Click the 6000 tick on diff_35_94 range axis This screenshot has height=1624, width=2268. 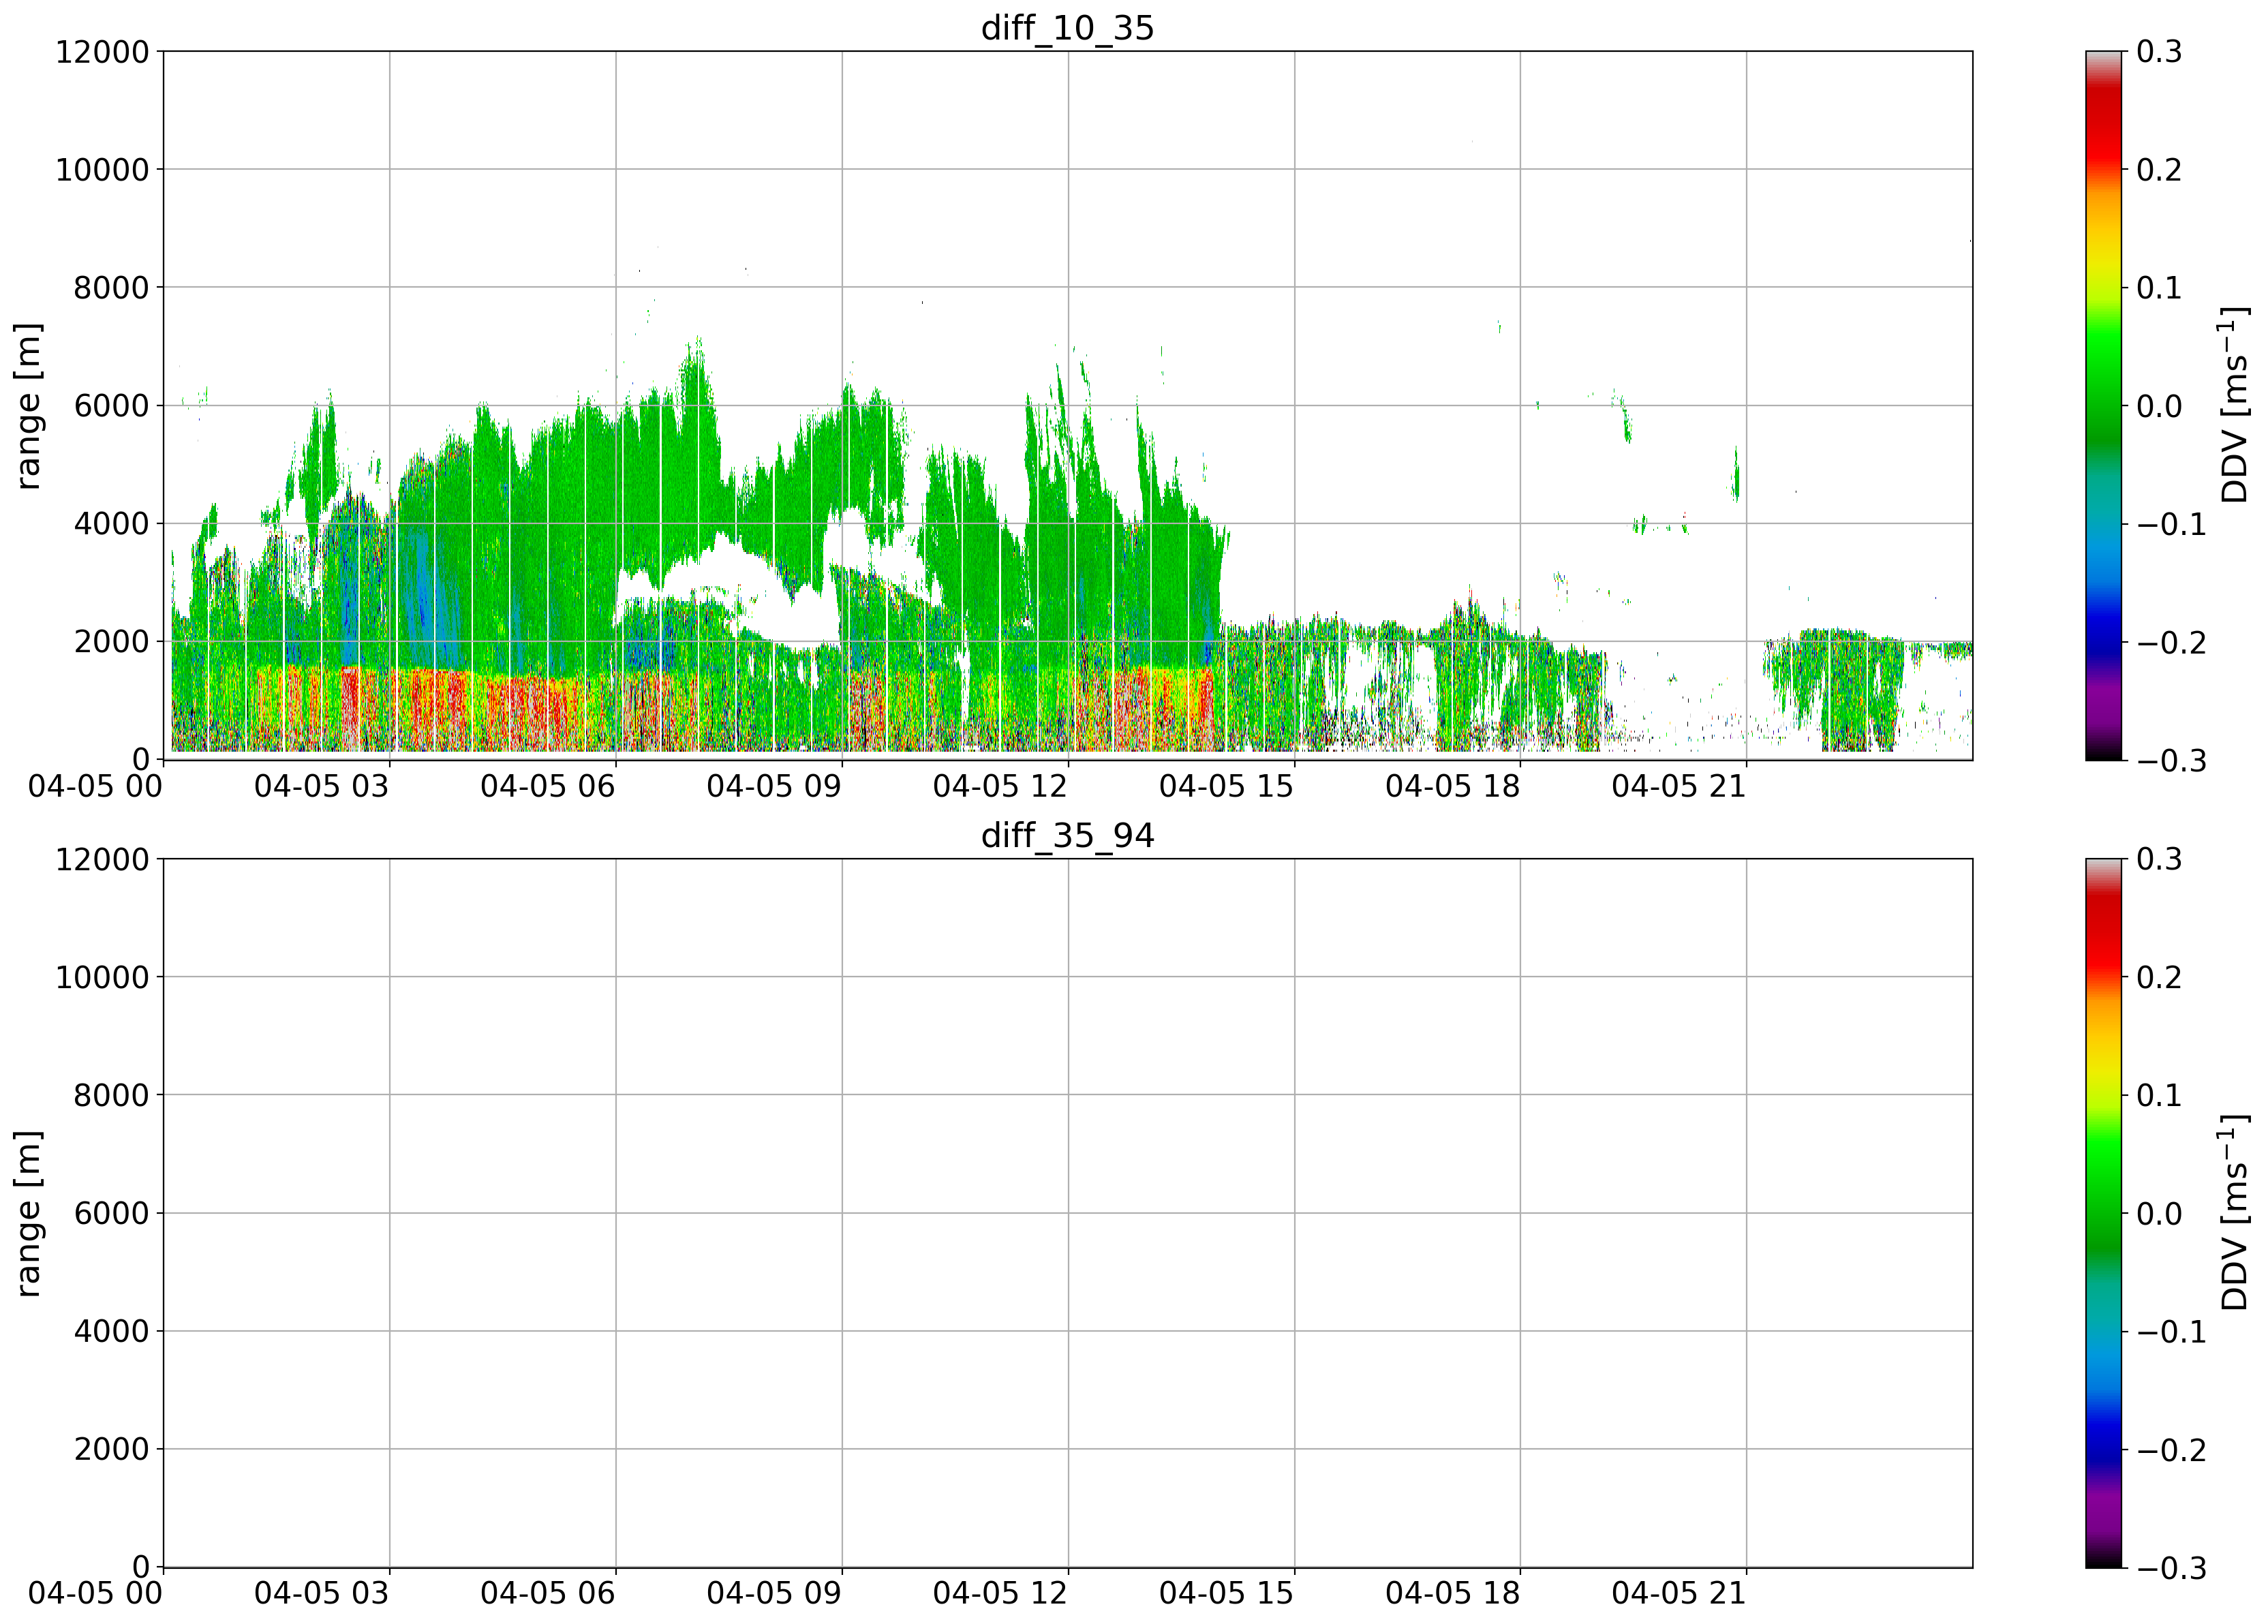[111, 1213]
